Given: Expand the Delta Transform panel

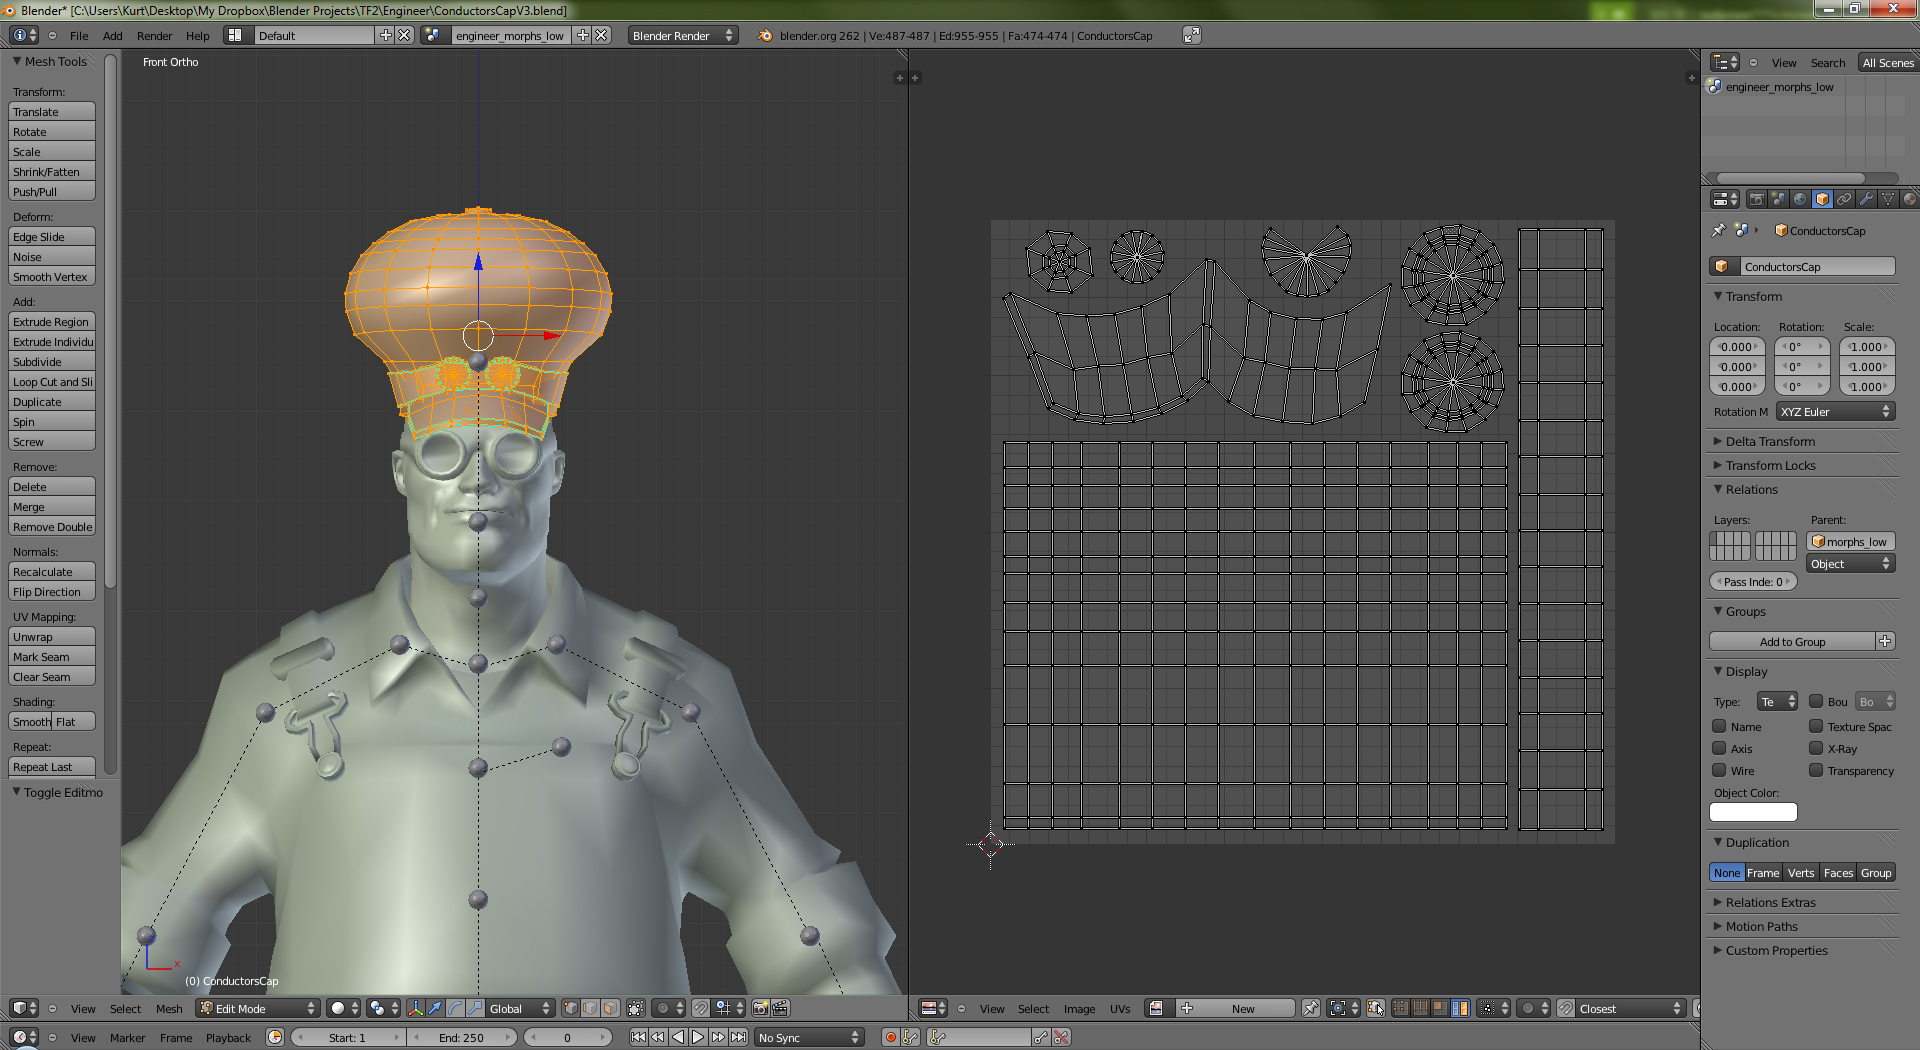Looking at the screenshot, I should point(1769,441).
